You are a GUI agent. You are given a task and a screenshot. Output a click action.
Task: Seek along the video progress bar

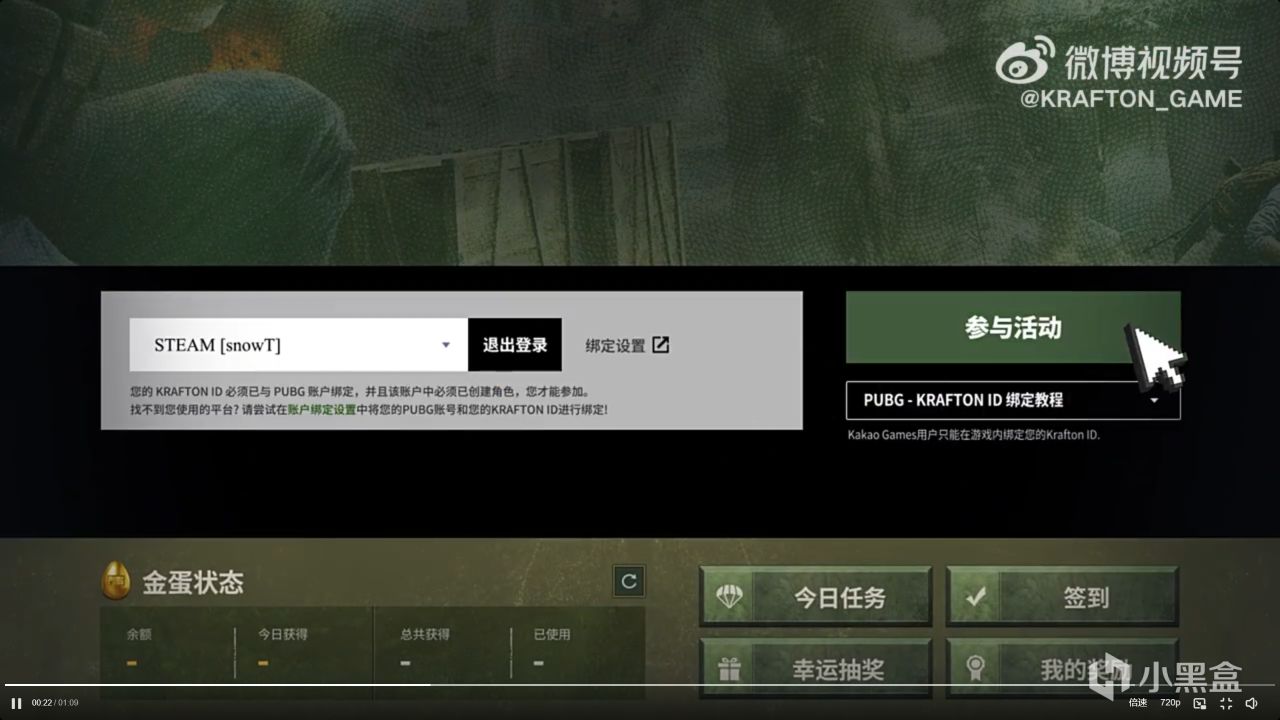640,685
